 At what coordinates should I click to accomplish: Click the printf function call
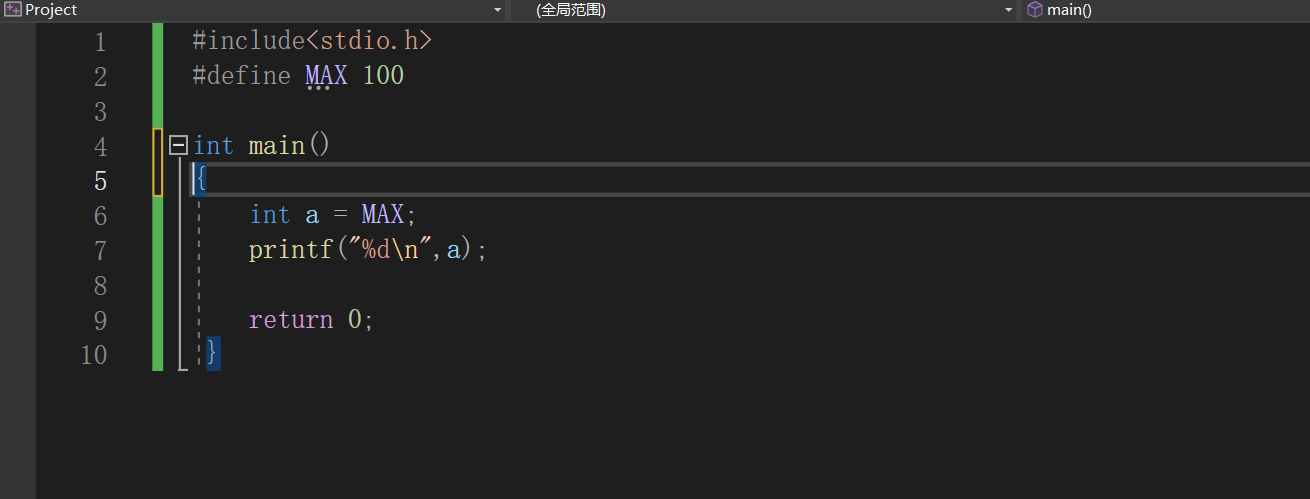click(291, 250)
